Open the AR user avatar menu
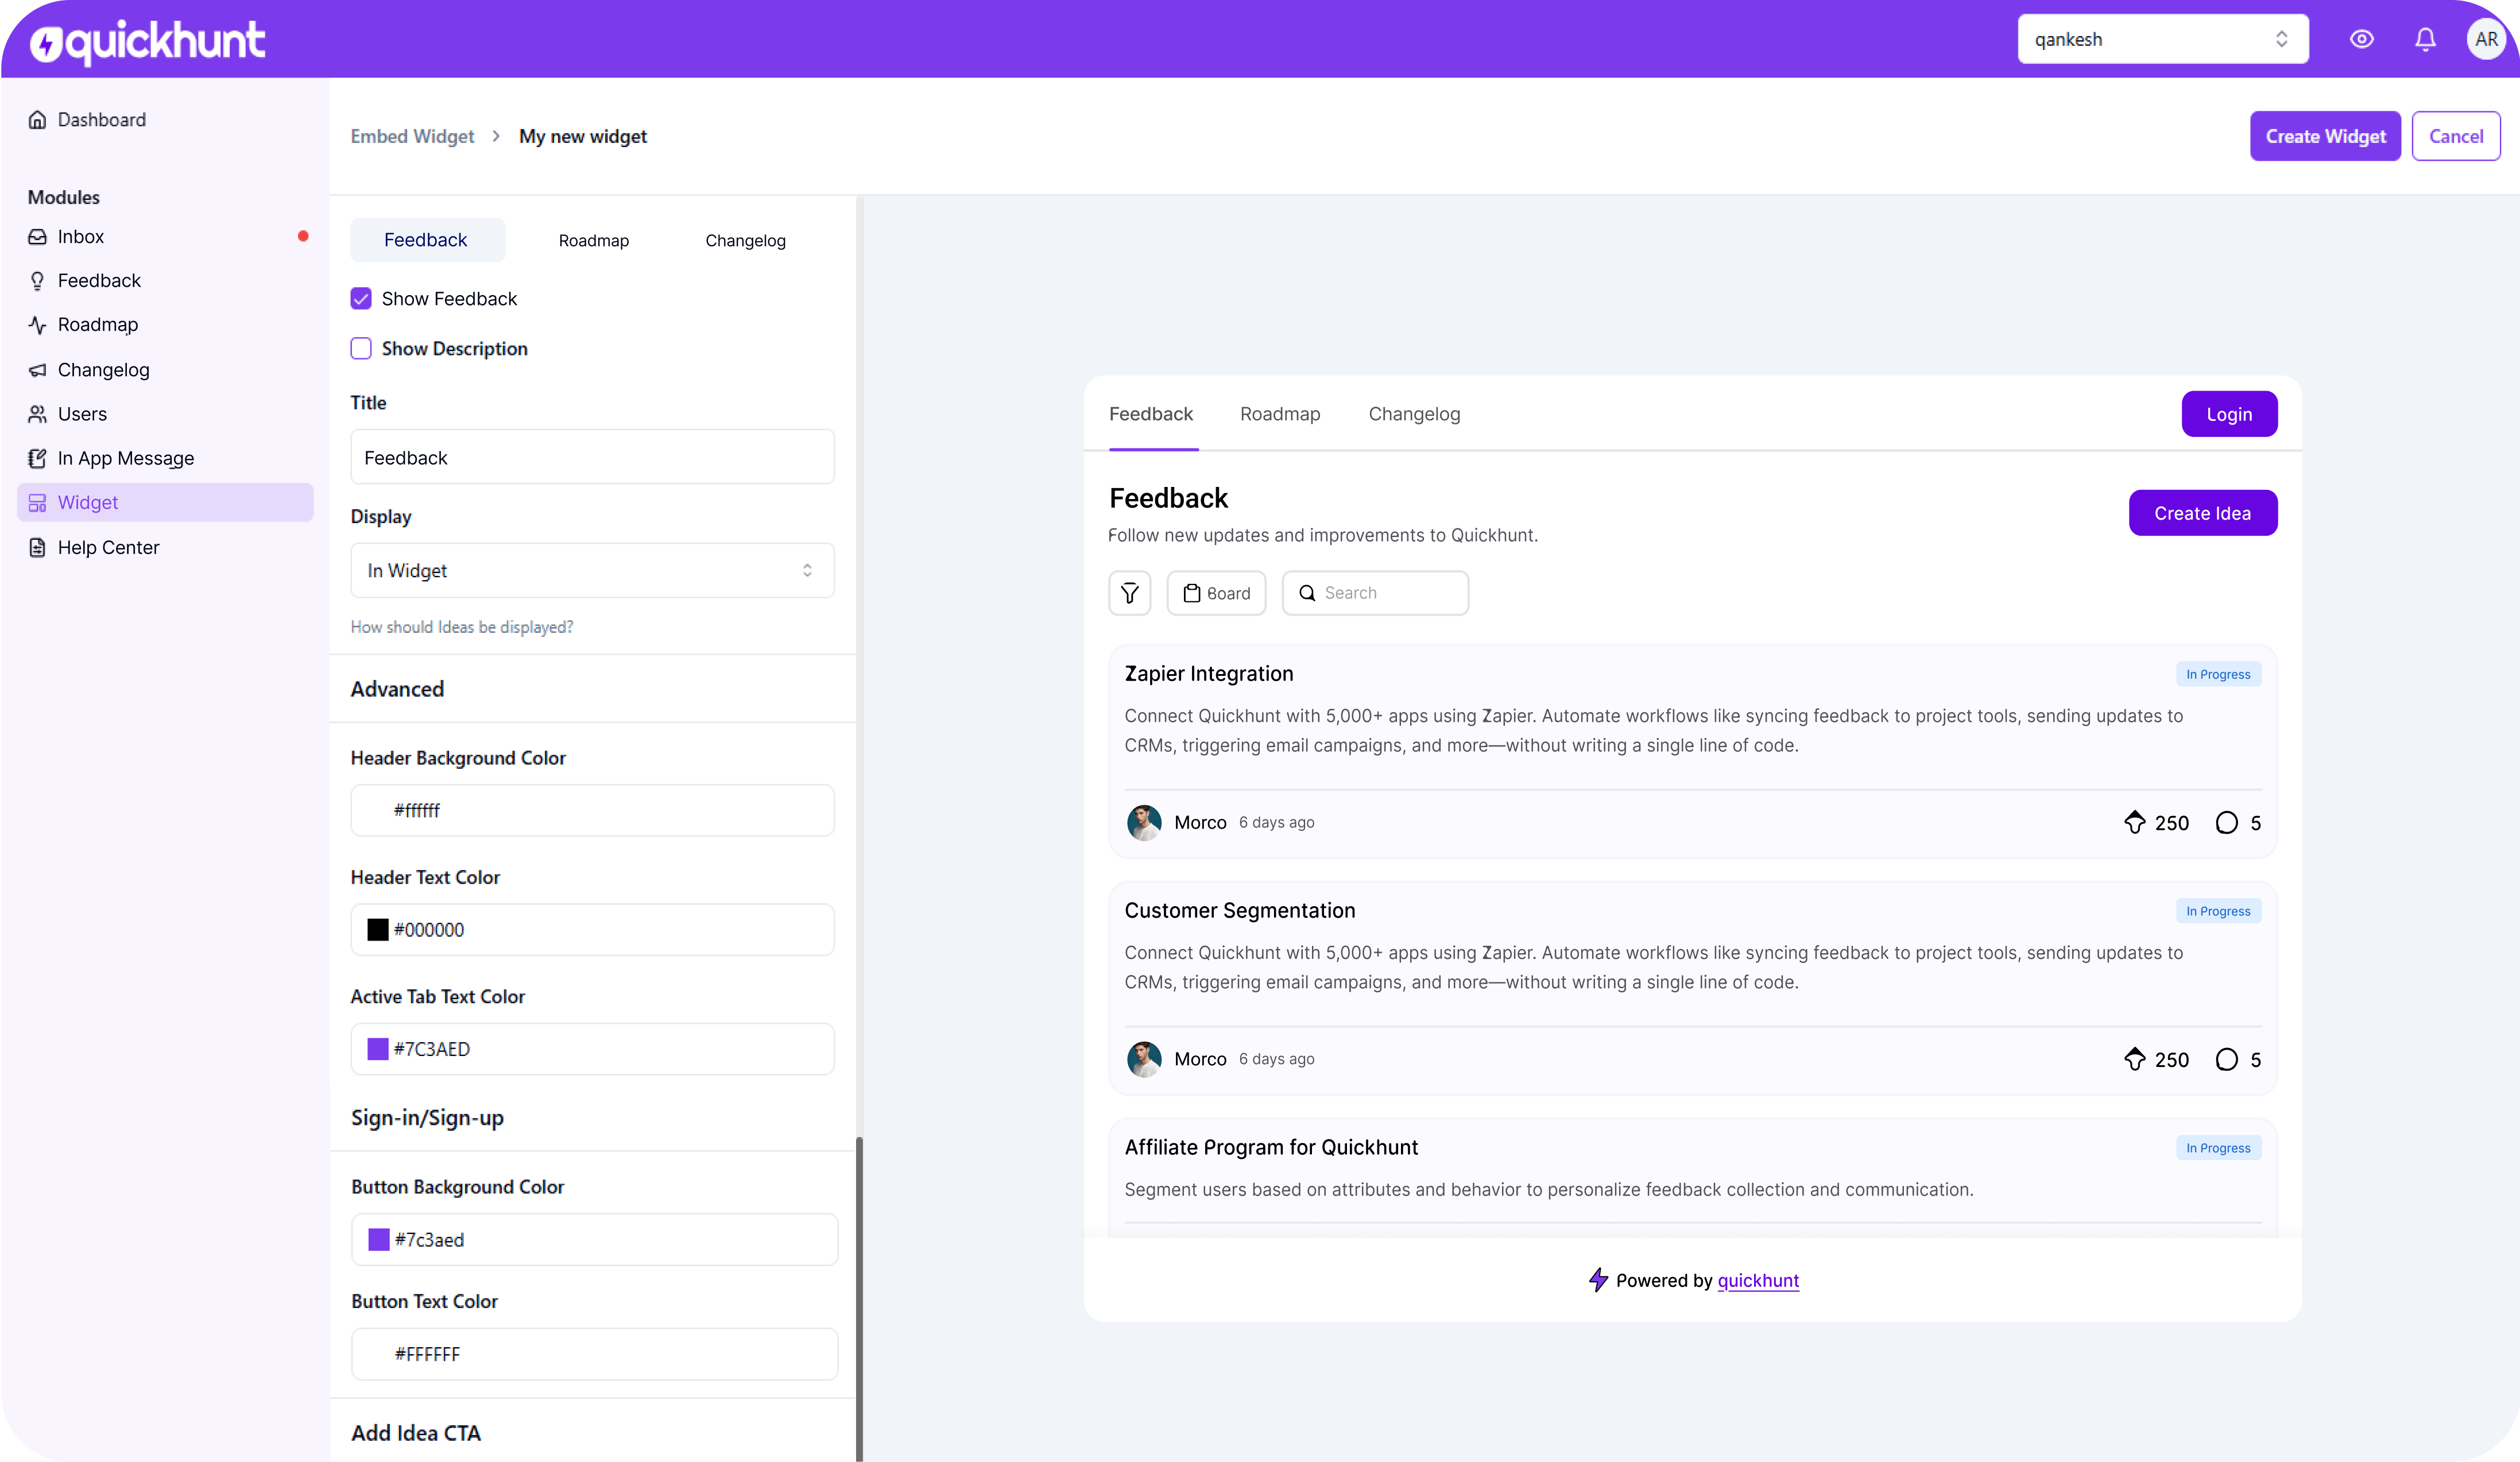2520x1462 pixels. click(x=2487, y=39)
